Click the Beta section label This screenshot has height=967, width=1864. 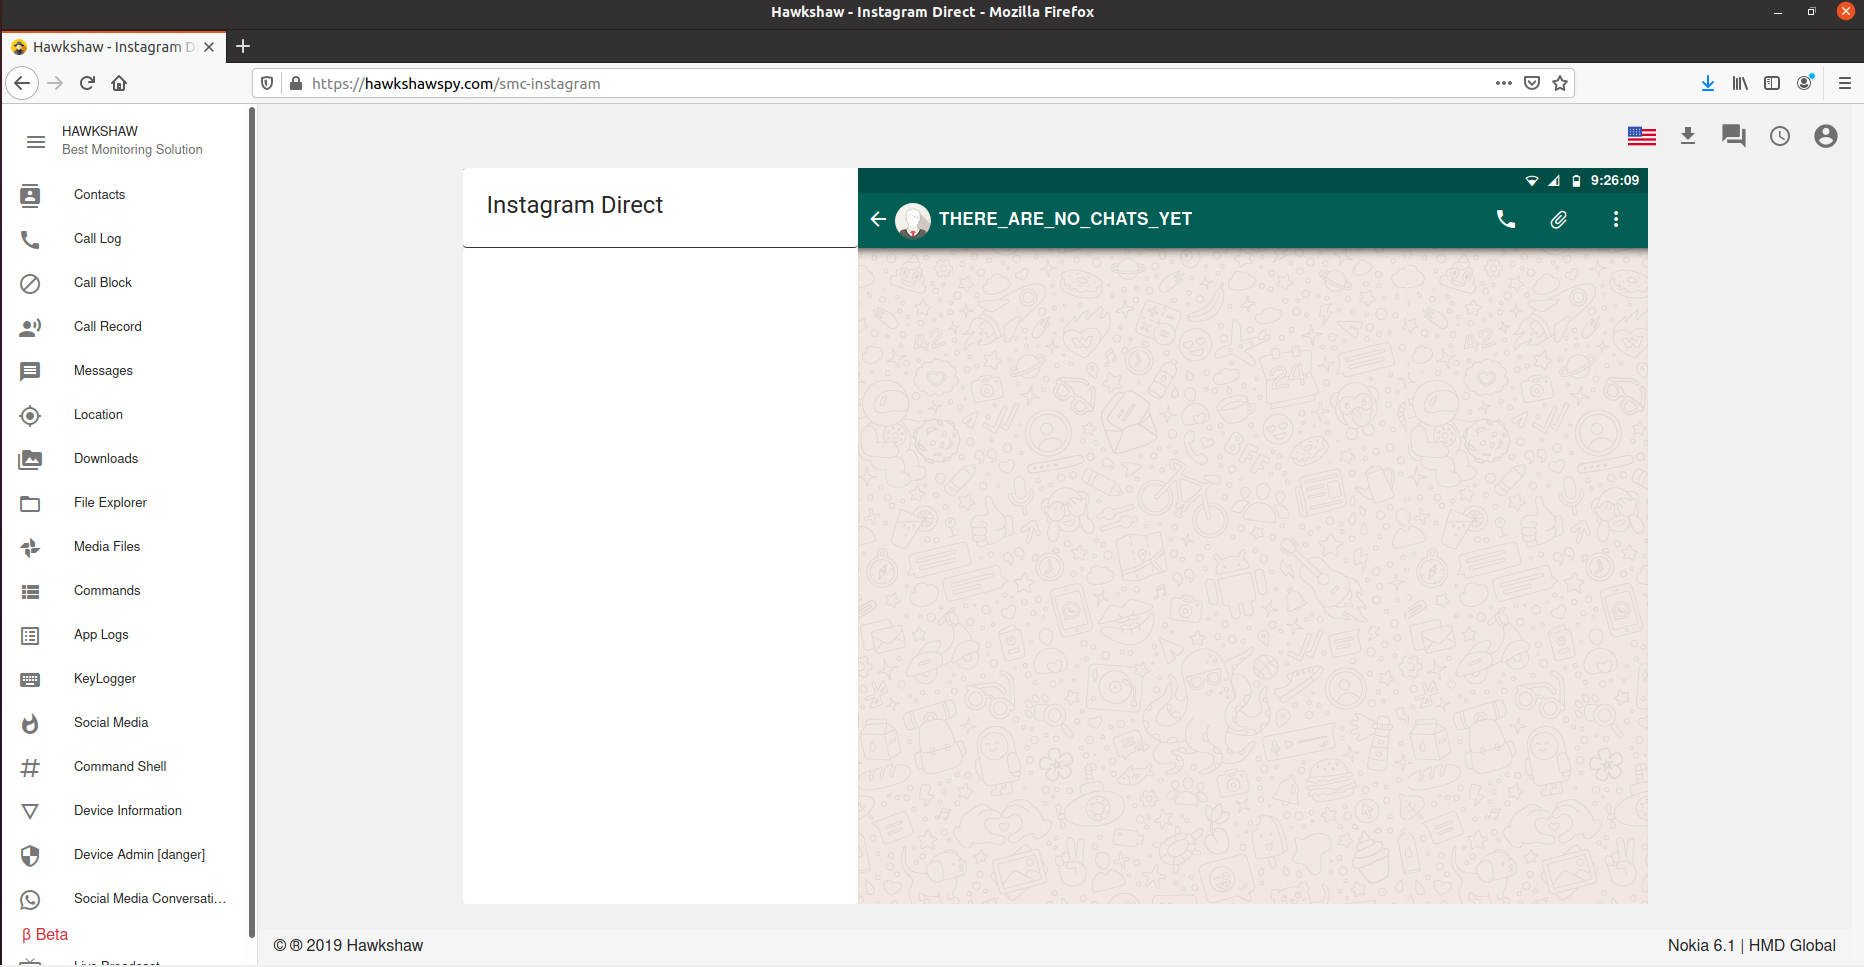(x=45, y=935)
